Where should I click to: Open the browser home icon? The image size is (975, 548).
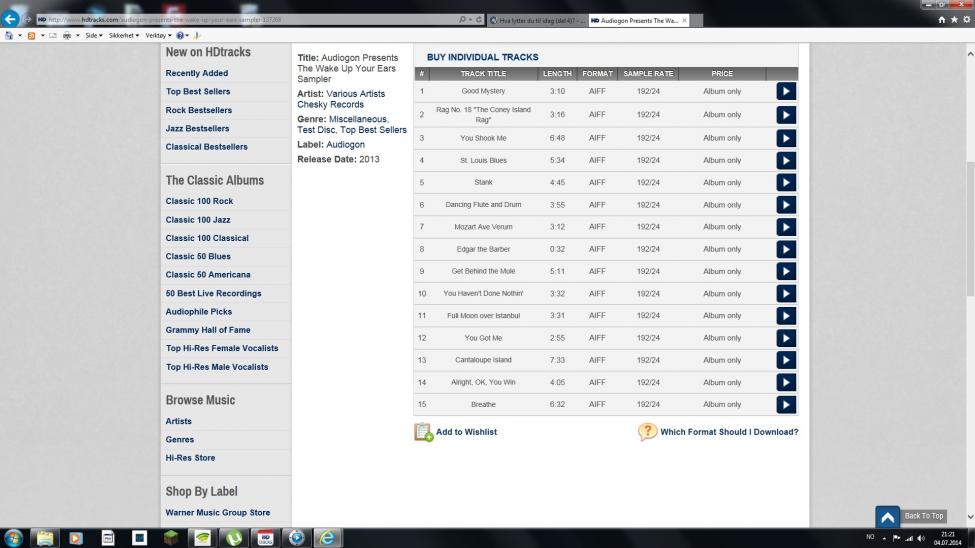(942, 20)
